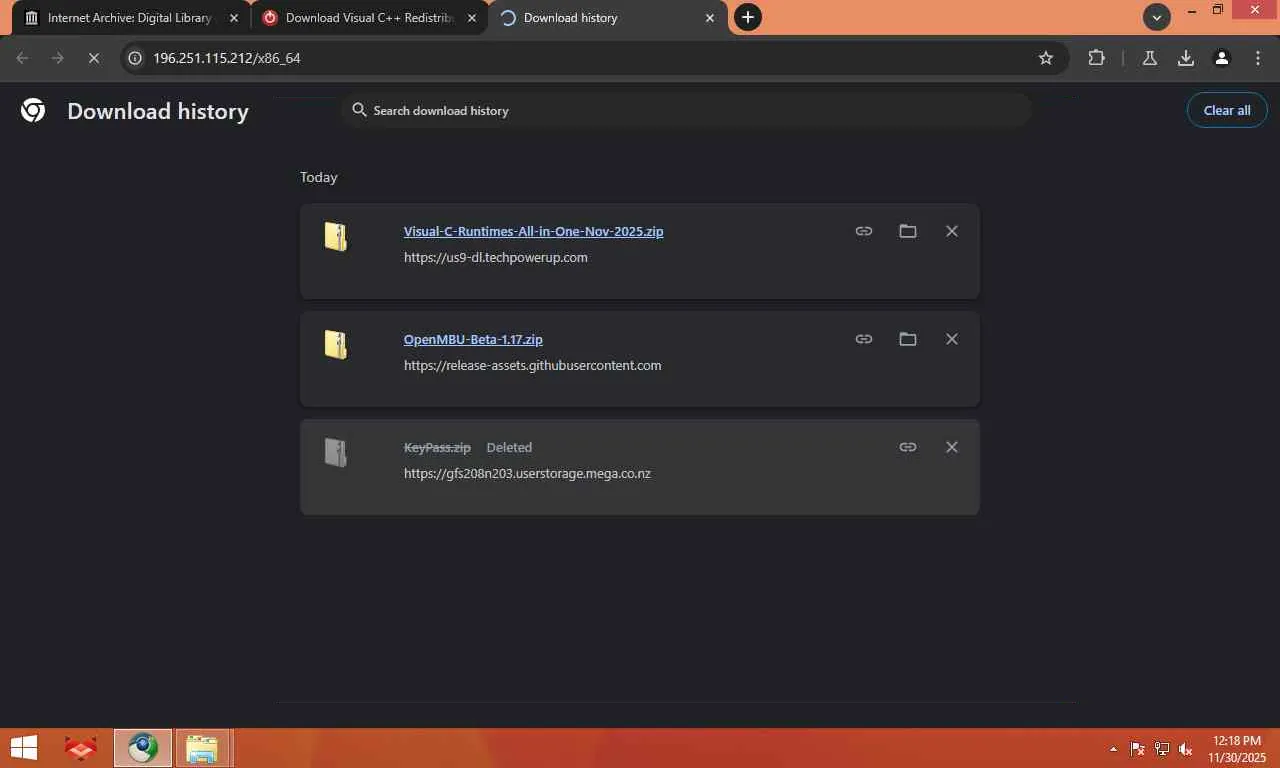Close the Download Visual C++ tab
Viewport: 1280px width, 768px height.
(472, 18)
